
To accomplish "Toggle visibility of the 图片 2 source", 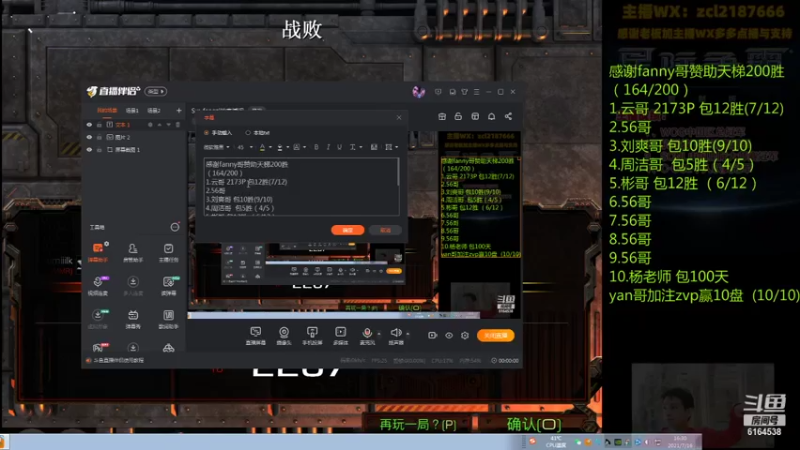I will (89, 137).
